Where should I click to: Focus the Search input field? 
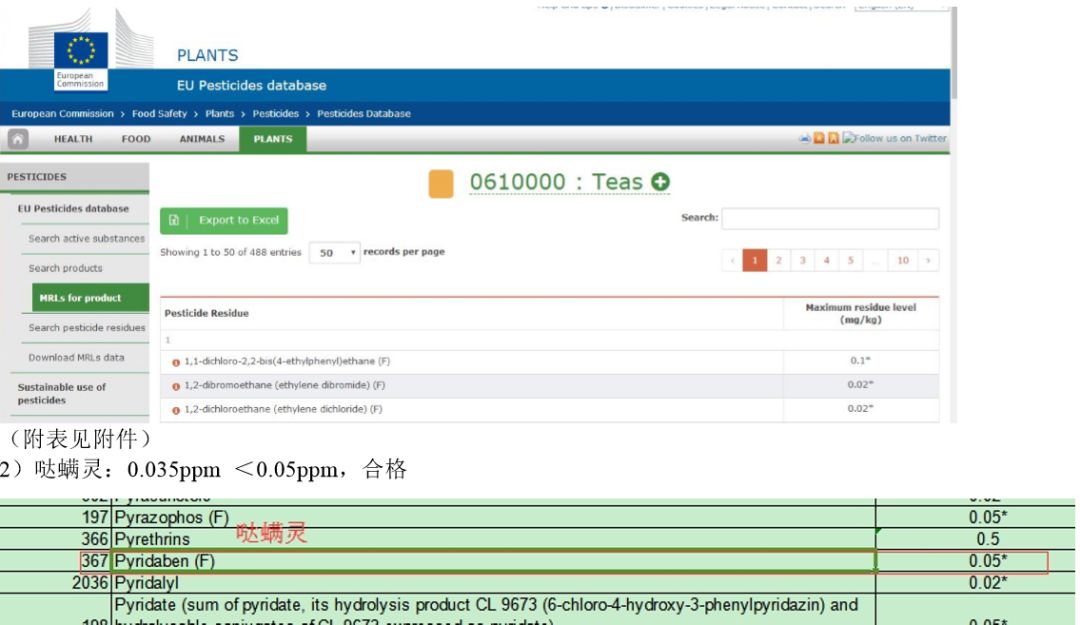click(x=830, y=218)
